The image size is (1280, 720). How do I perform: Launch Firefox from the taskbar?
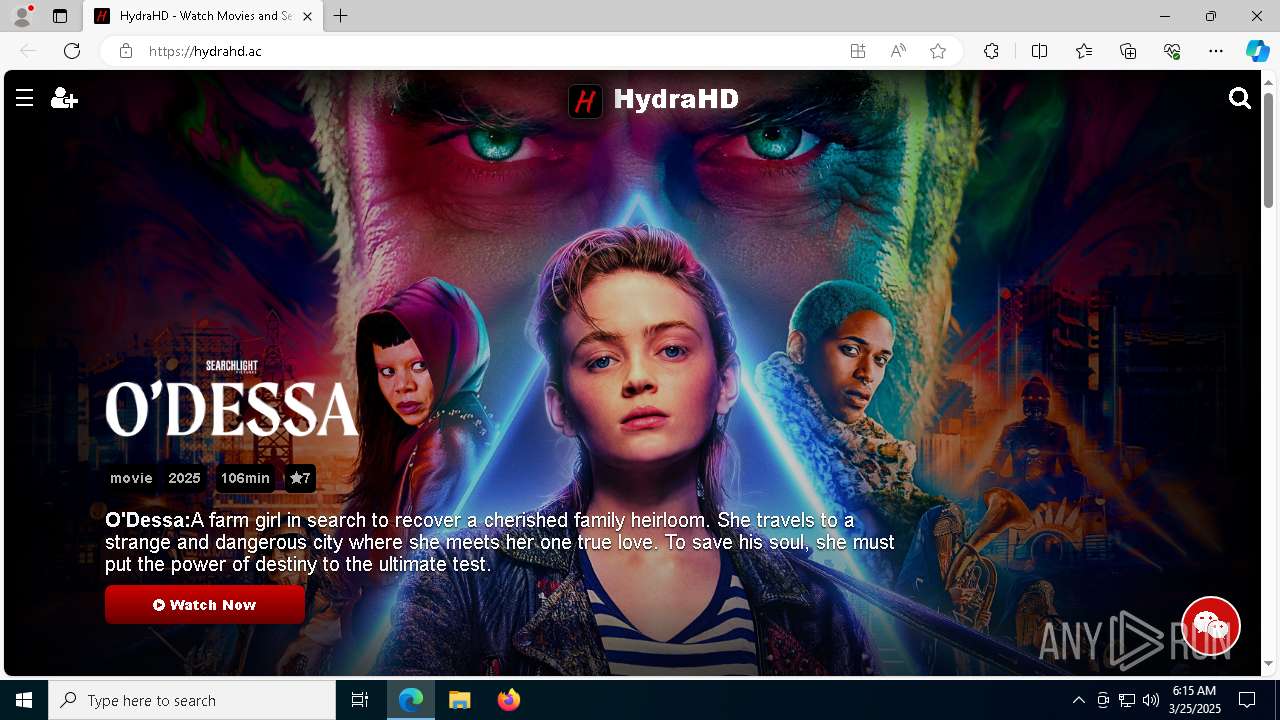coord(509,700)
